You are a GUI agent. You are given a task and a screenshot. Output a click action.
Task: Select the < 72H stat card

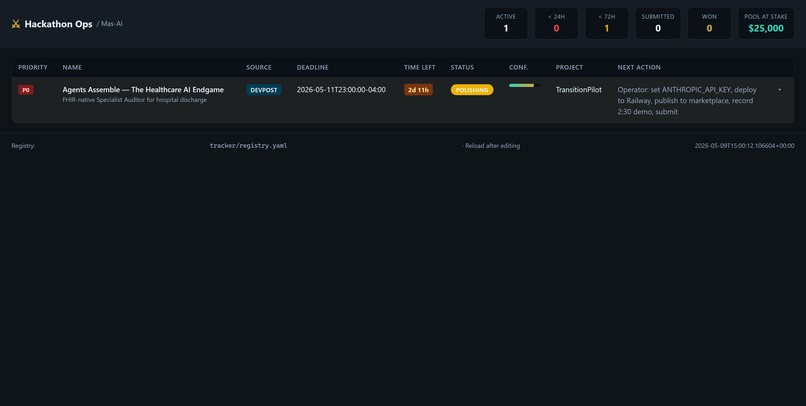click(607, 23)
